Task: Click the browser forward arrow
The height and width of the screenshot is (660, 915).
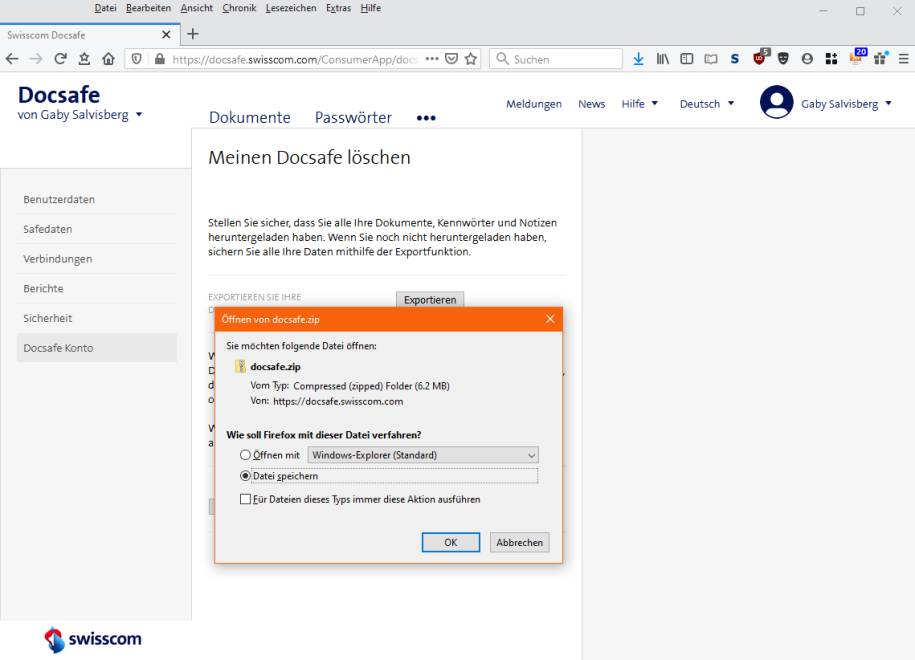Action: click(36, 59)
